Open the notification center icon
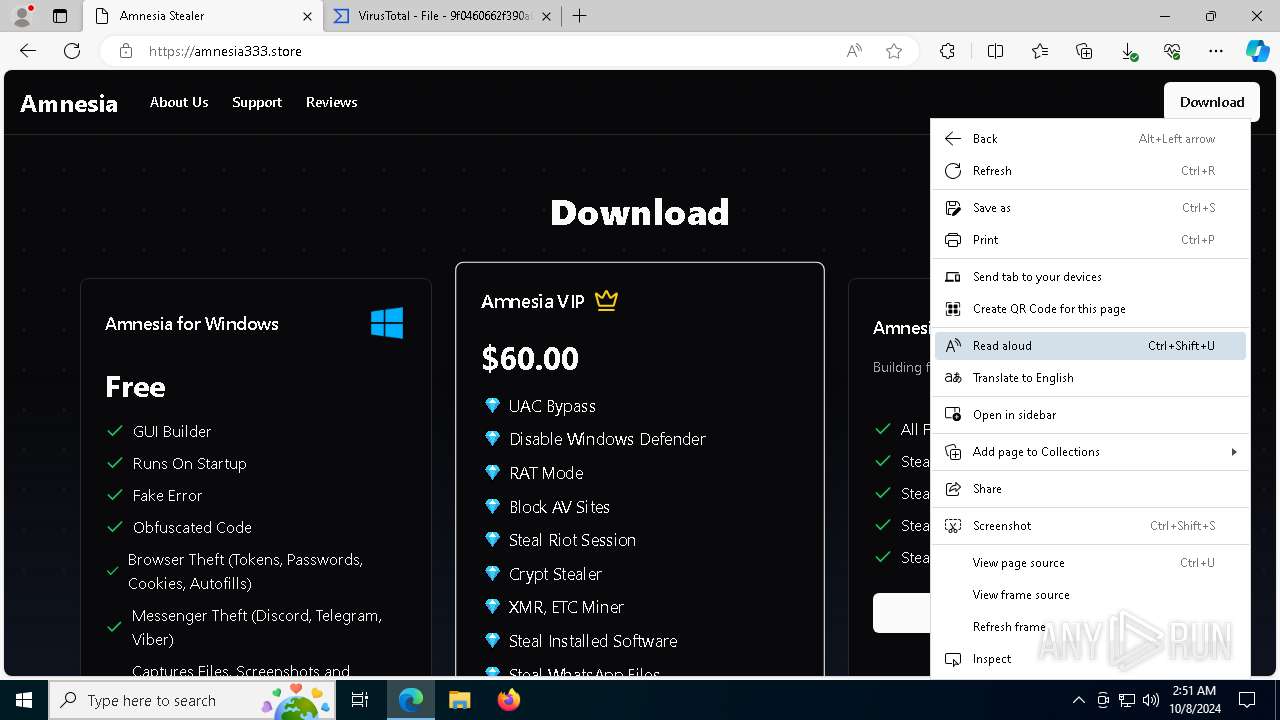The width and height of the screenshot is (1280, 720). [x=1247, y=700]
